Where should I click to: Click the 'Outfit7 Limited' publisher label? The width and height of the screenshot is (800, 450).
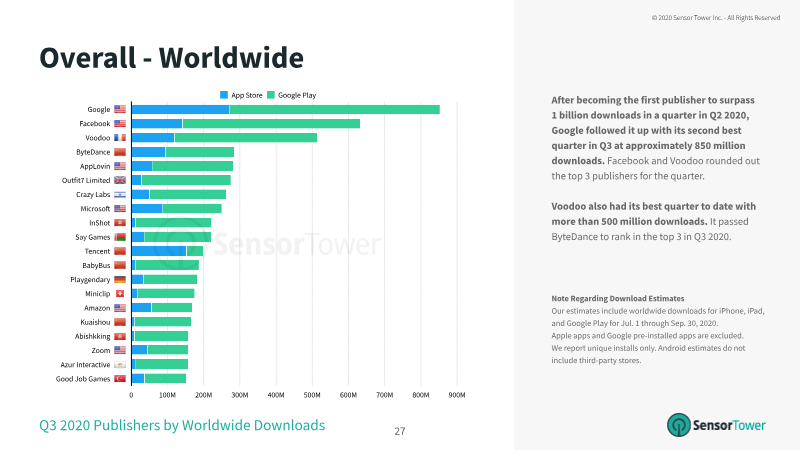pos(86,180)
